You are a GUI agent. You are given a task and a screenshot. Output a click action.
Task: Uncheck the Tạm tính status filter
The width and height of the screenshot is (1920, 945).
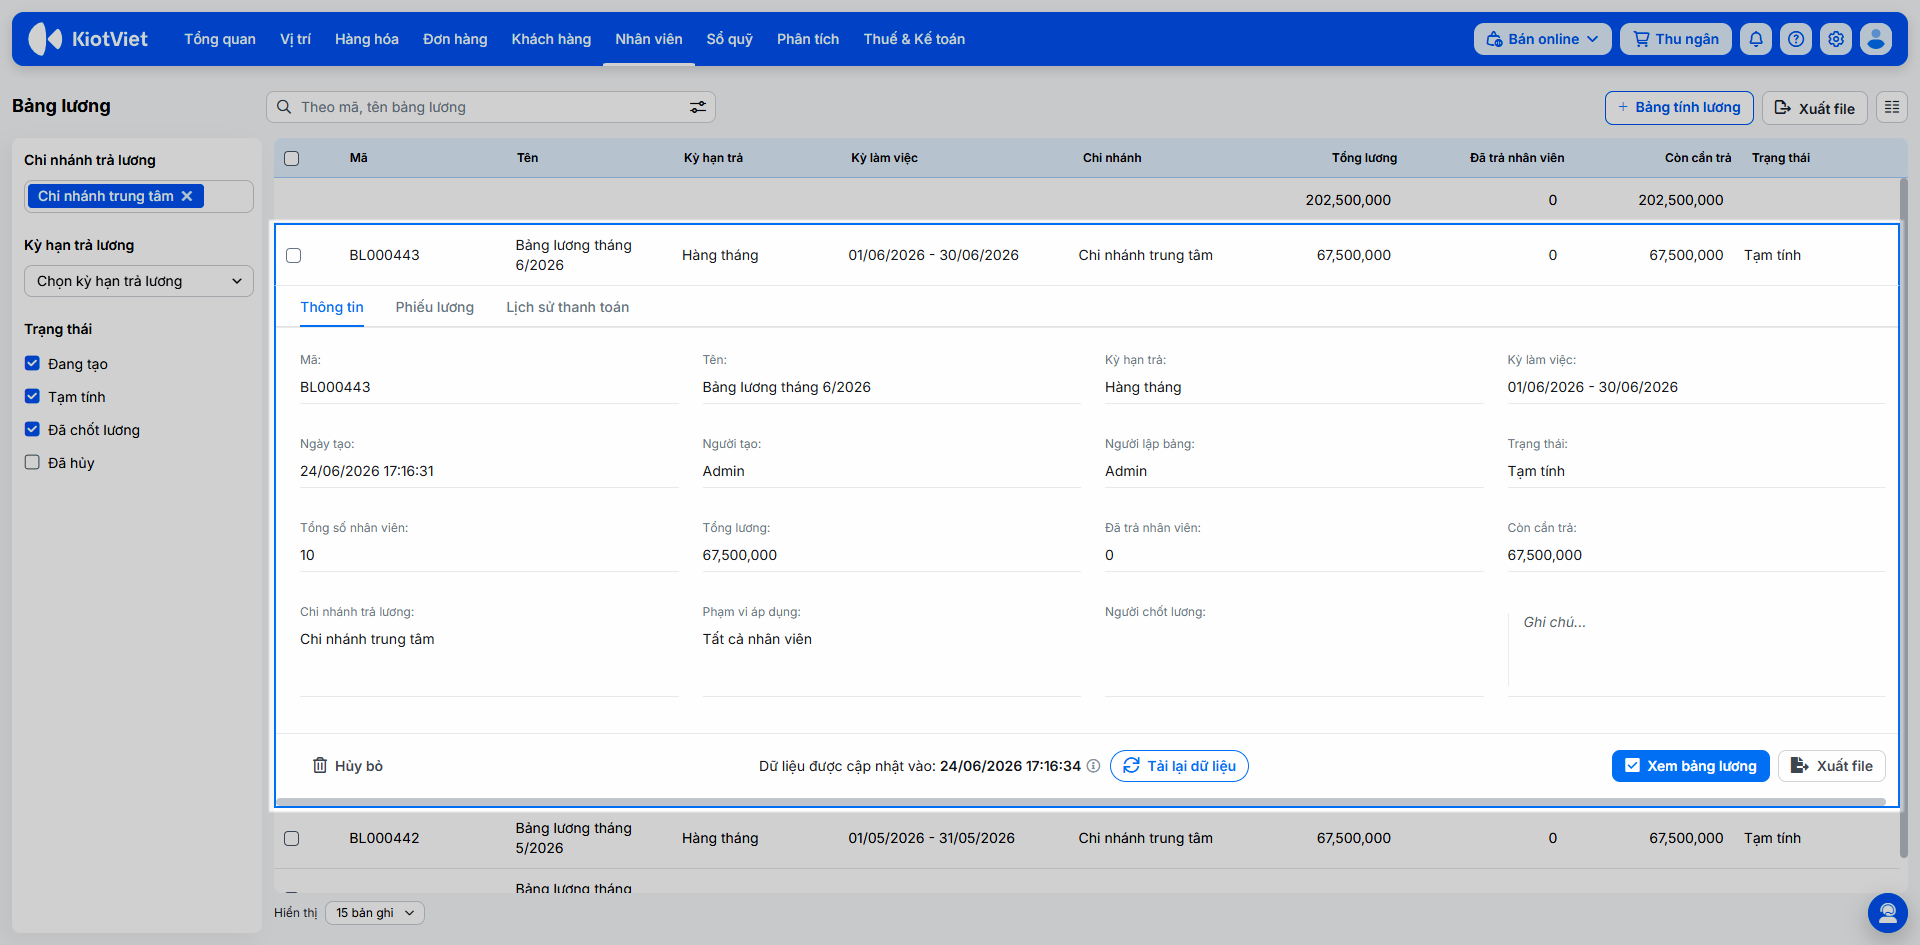pyautogui.click(x=32, y=396)
